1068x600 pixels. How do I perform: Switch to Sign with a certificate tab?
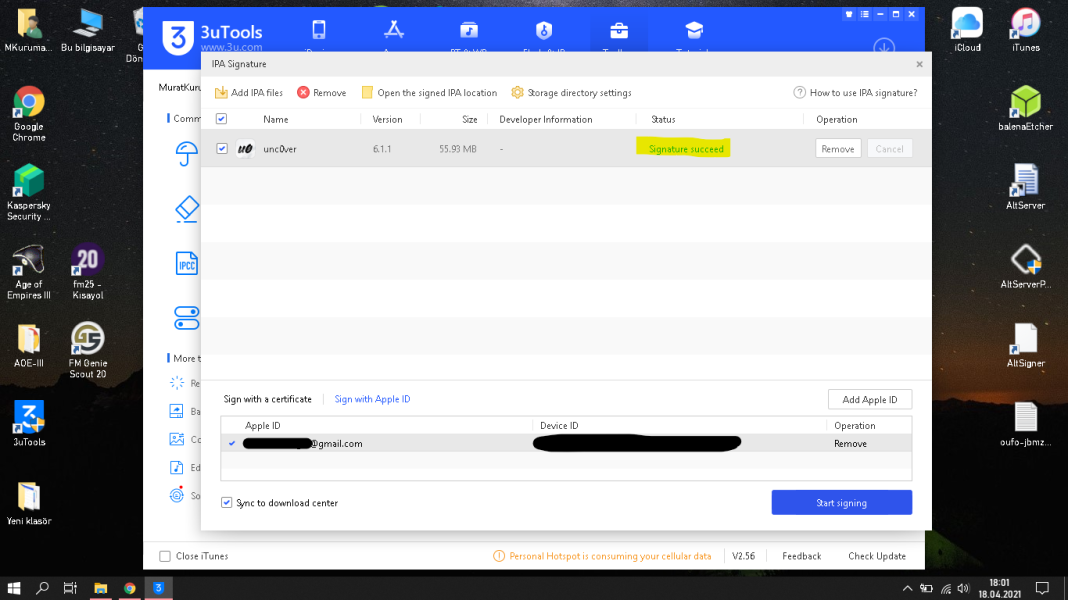[x=267, y=399]
